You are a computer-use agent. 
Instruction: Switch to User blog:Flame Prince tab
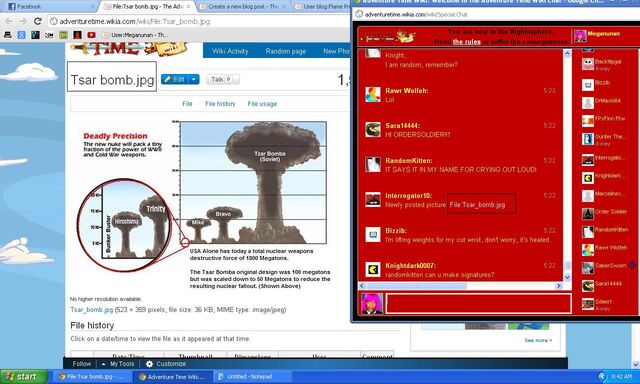[323, 7]
